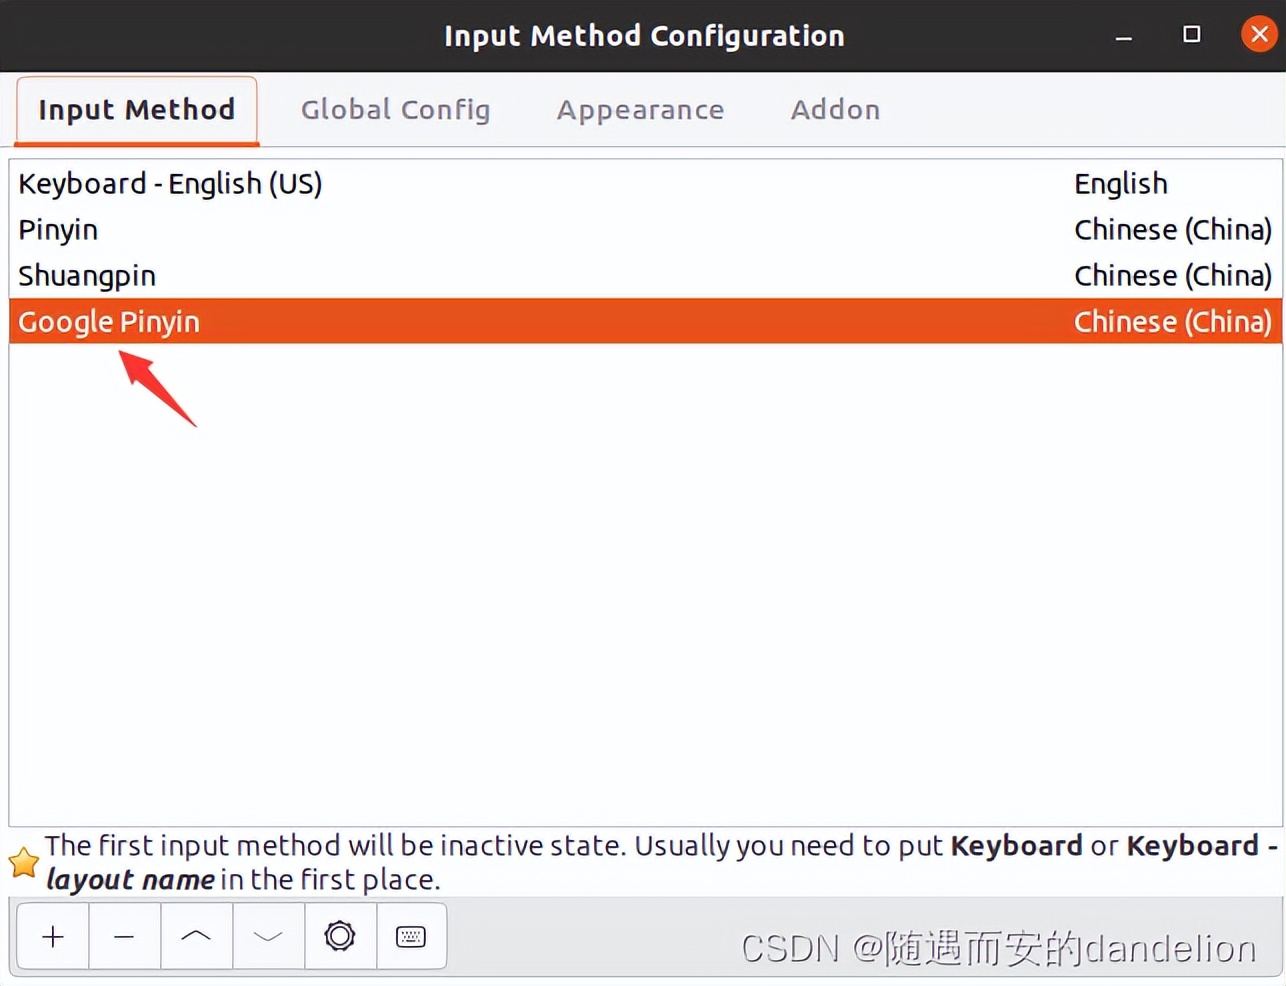The width and height of the screenshot is (1286, 986).
Task: Switch to the Global Config tab
Action: [396, 110]
